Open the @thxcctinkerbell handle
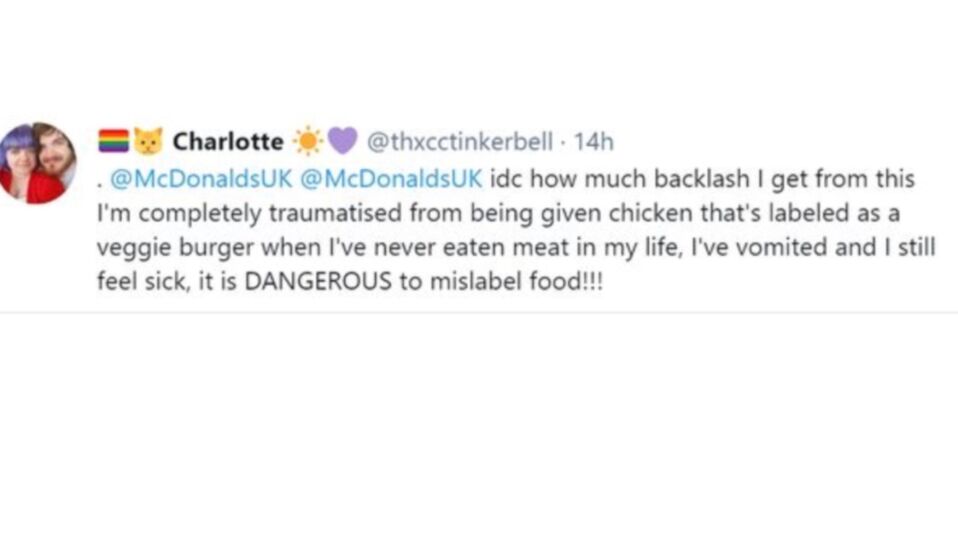The height and width of the screenshot is (538, 958). tap(459, 142)
